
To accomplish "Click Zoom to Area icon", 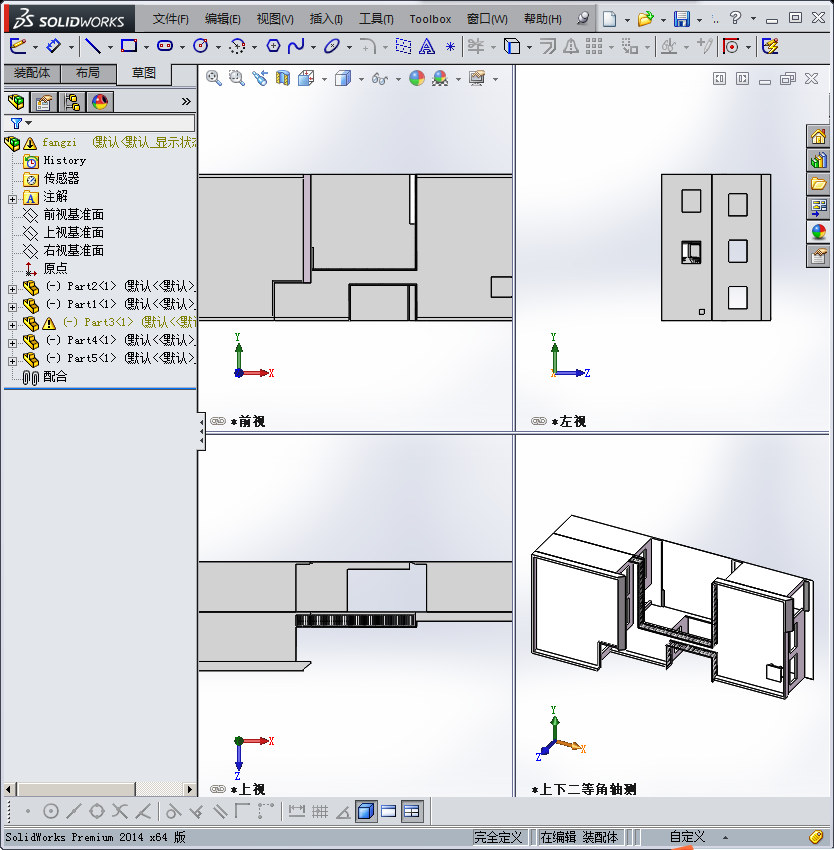I will pyautogui.click(x=236, y=79).
